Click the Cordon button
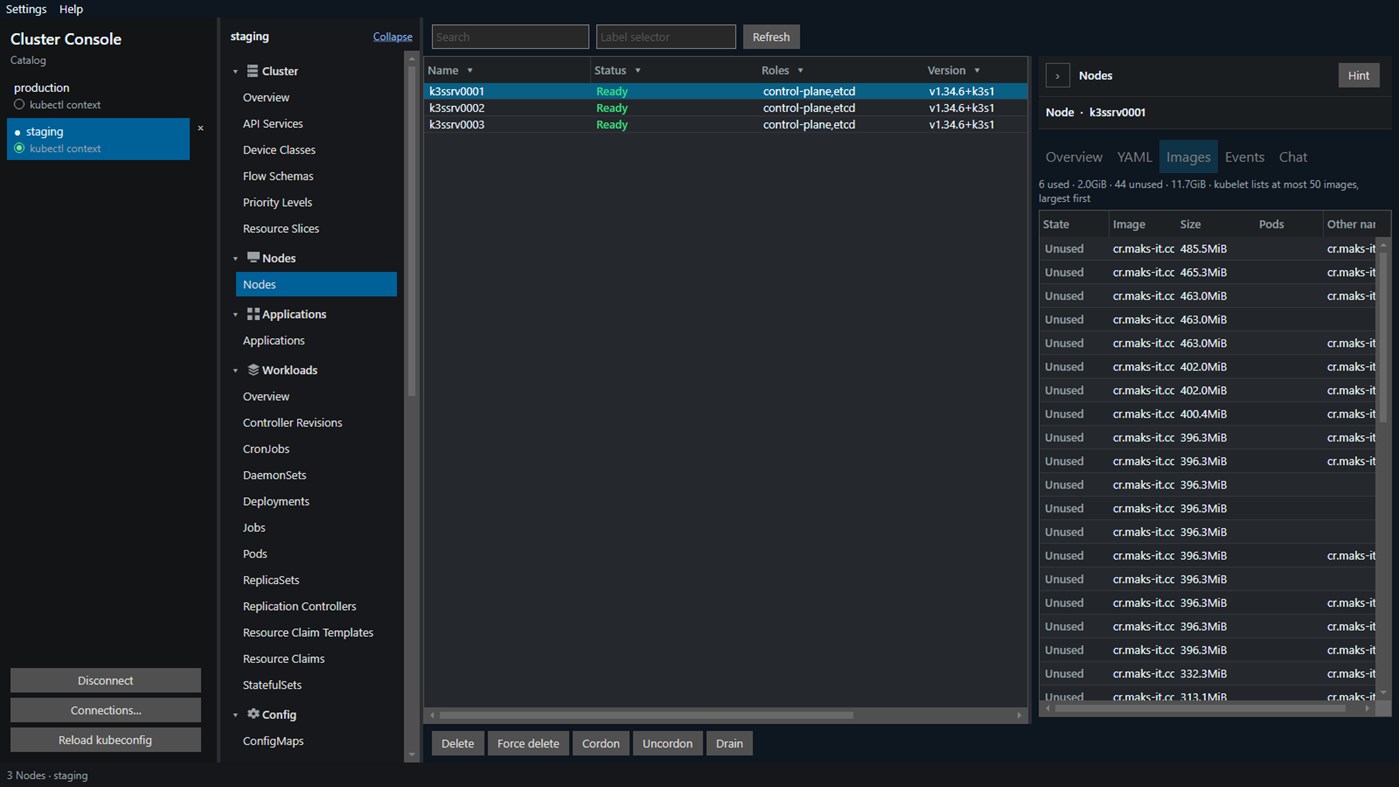The image size is (1399, 787). click(x=601, y=743)
